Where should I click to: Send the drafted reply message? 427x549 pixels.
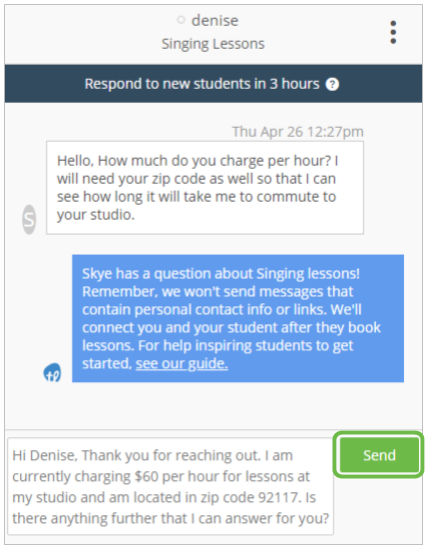tap(379, 455)
